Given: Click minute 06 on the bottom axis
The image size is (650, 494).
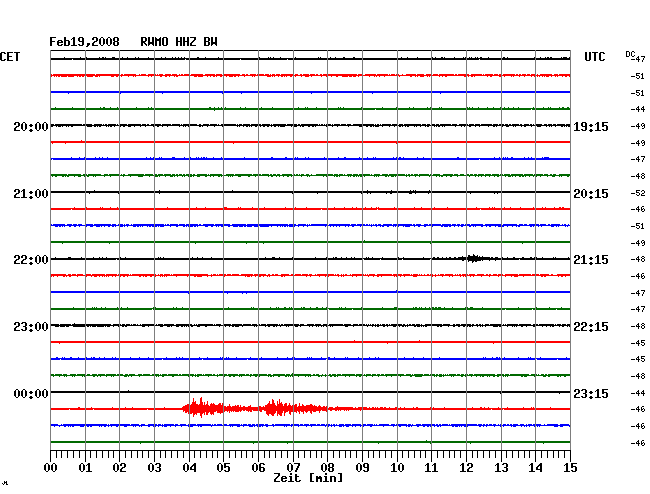Looking at the screenshot, I should 258,467.
